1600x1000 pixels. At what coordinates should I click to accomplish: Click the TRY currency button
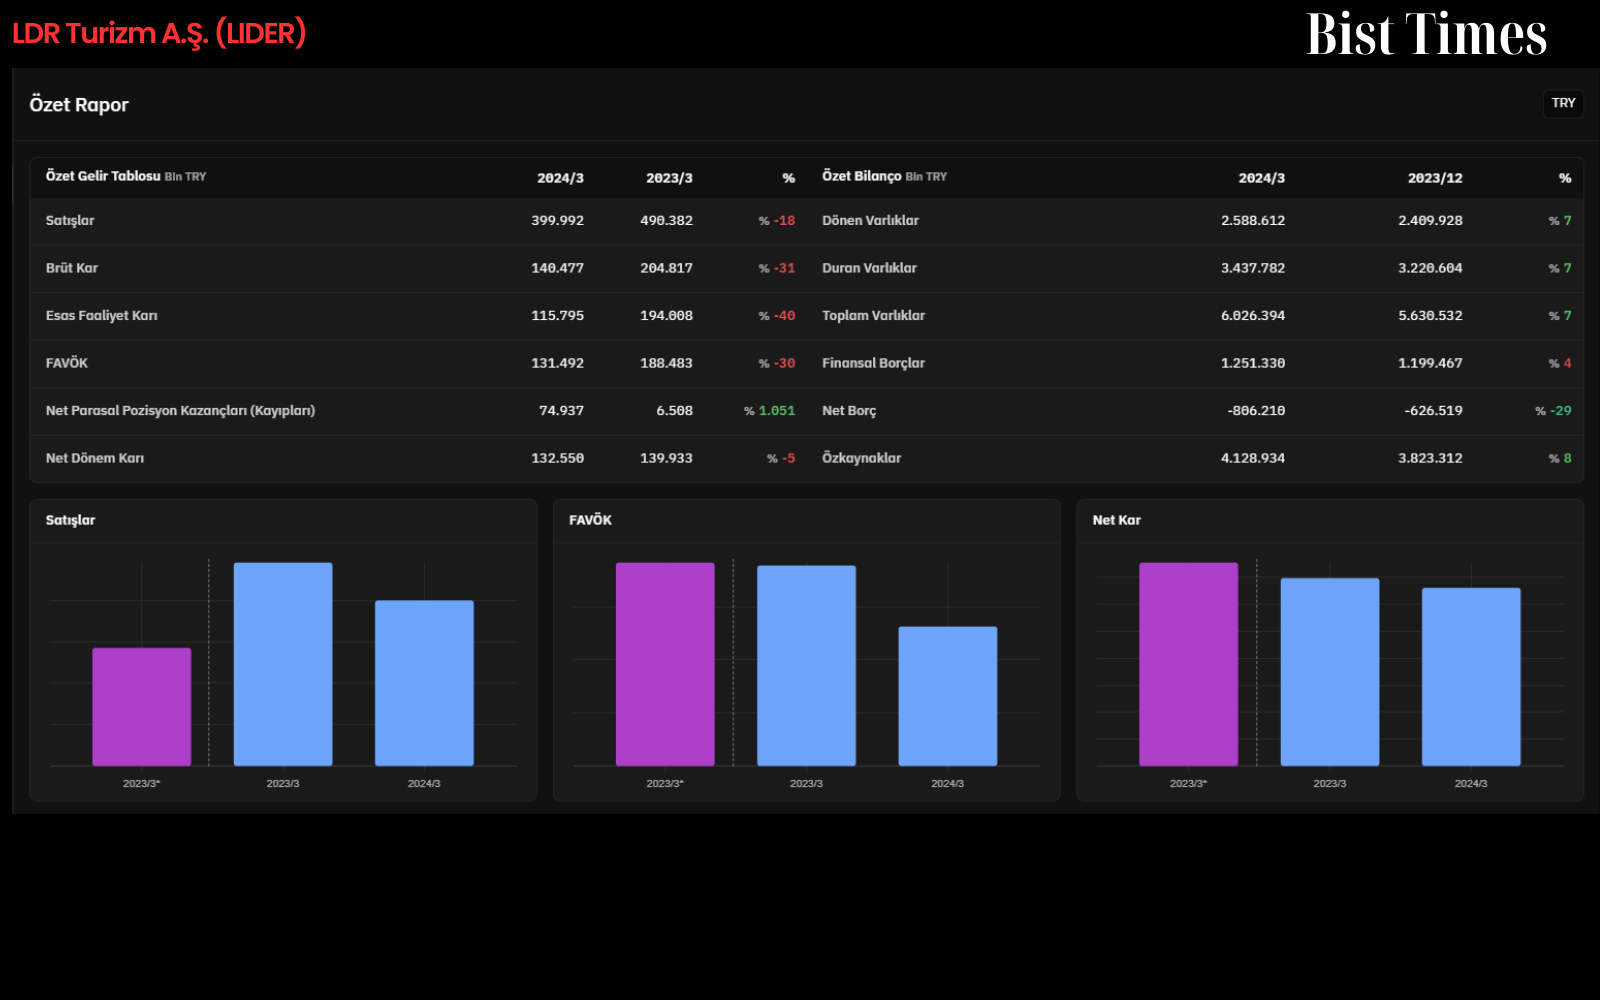tap(1563, 103)
